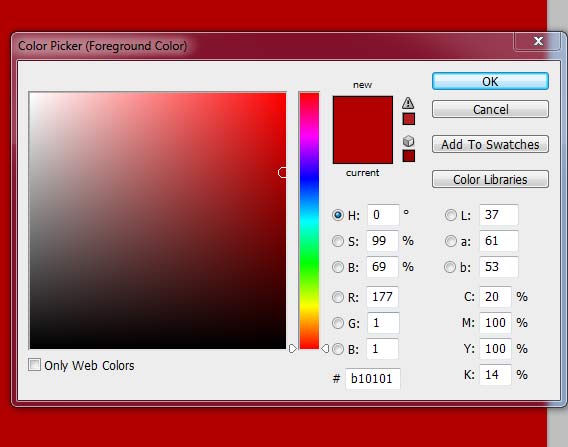Screen dimensions: 568x447
Task: Select the R red radio button
Action: click(338, 297)
